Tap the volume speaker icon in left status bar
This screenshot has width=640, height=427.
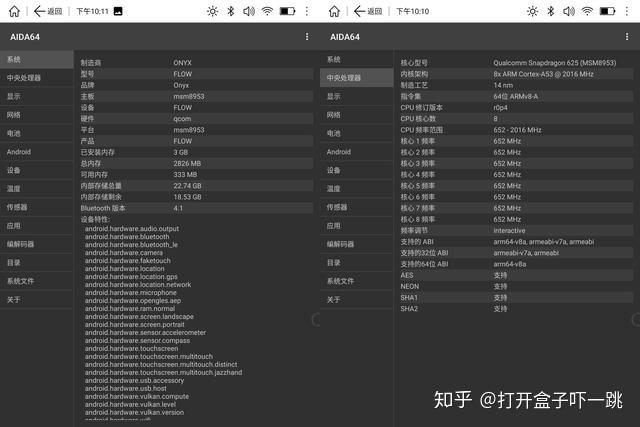click(249, 11)
